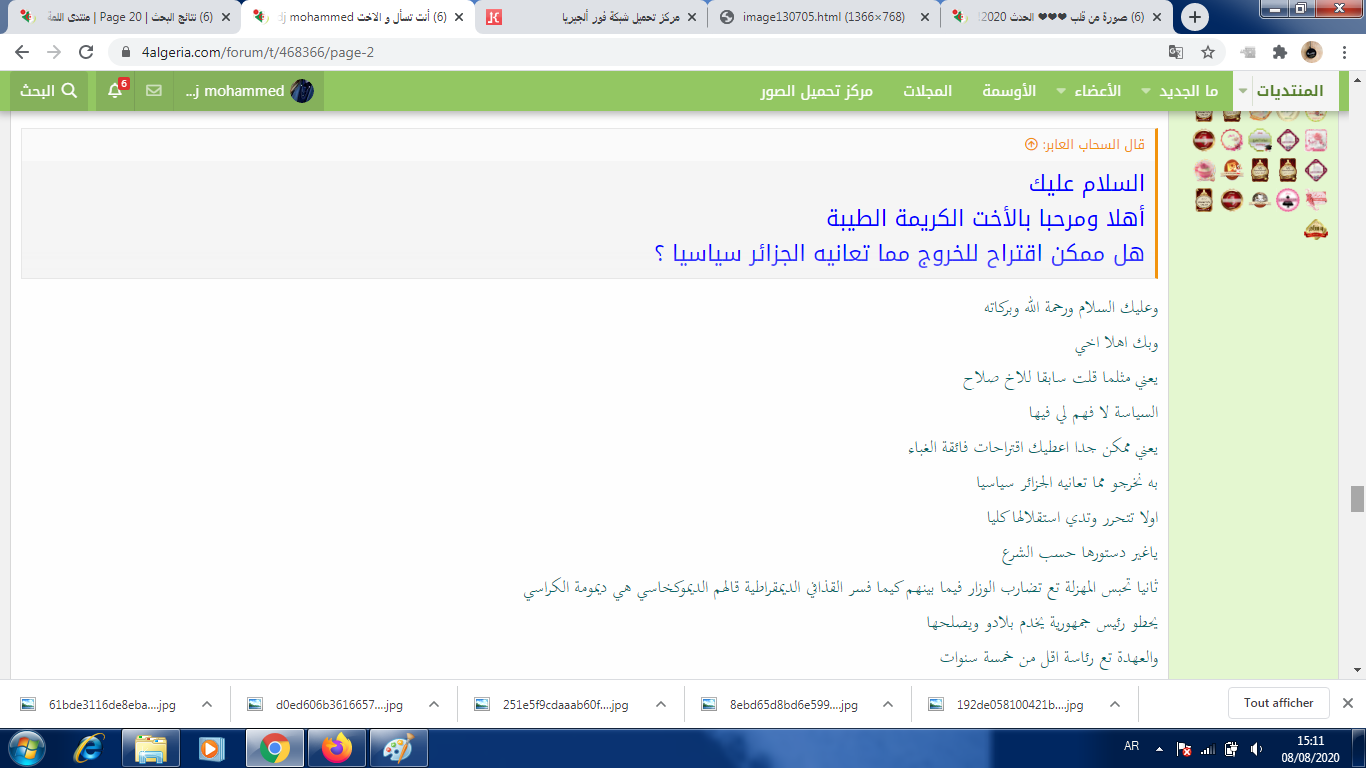Open the notifications bell with 6 alerts
This screenshot has height=768, width=1366.
coord(116,91)
